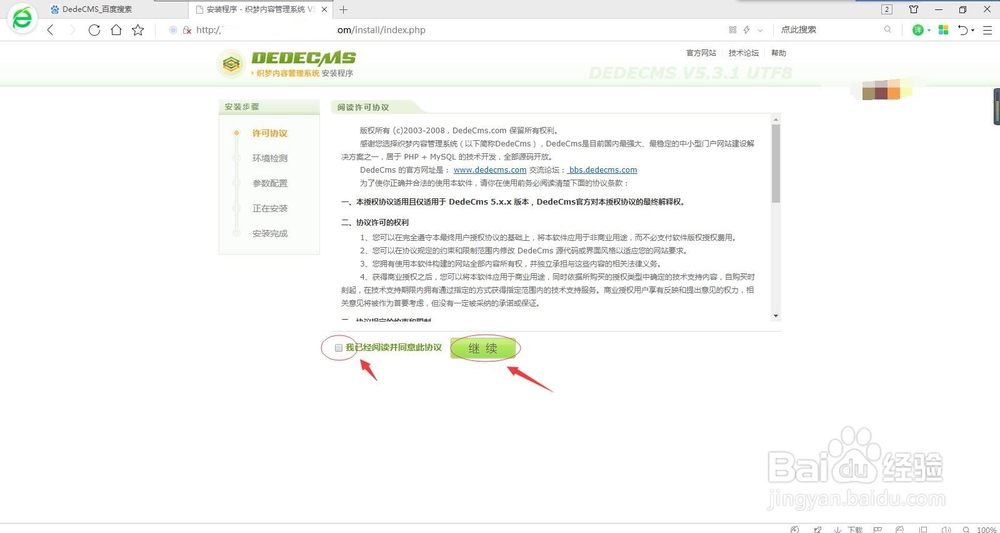Screen dimensions: 1000x533
Task: Click the 版权所有 (c)2003-2008 copyright line
Action: tap(459, 131)
